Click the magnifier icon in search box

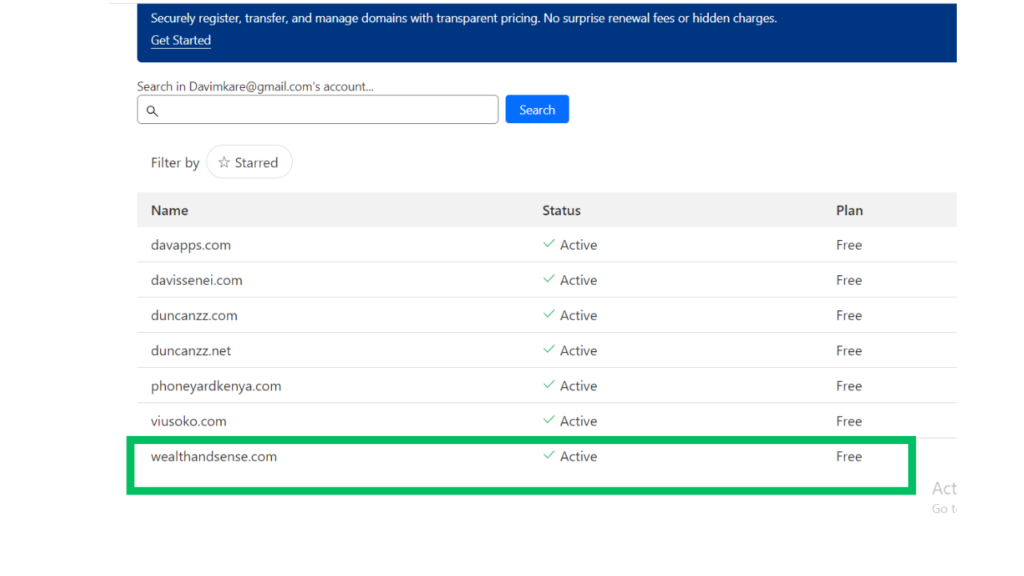(x=152, y=111)
